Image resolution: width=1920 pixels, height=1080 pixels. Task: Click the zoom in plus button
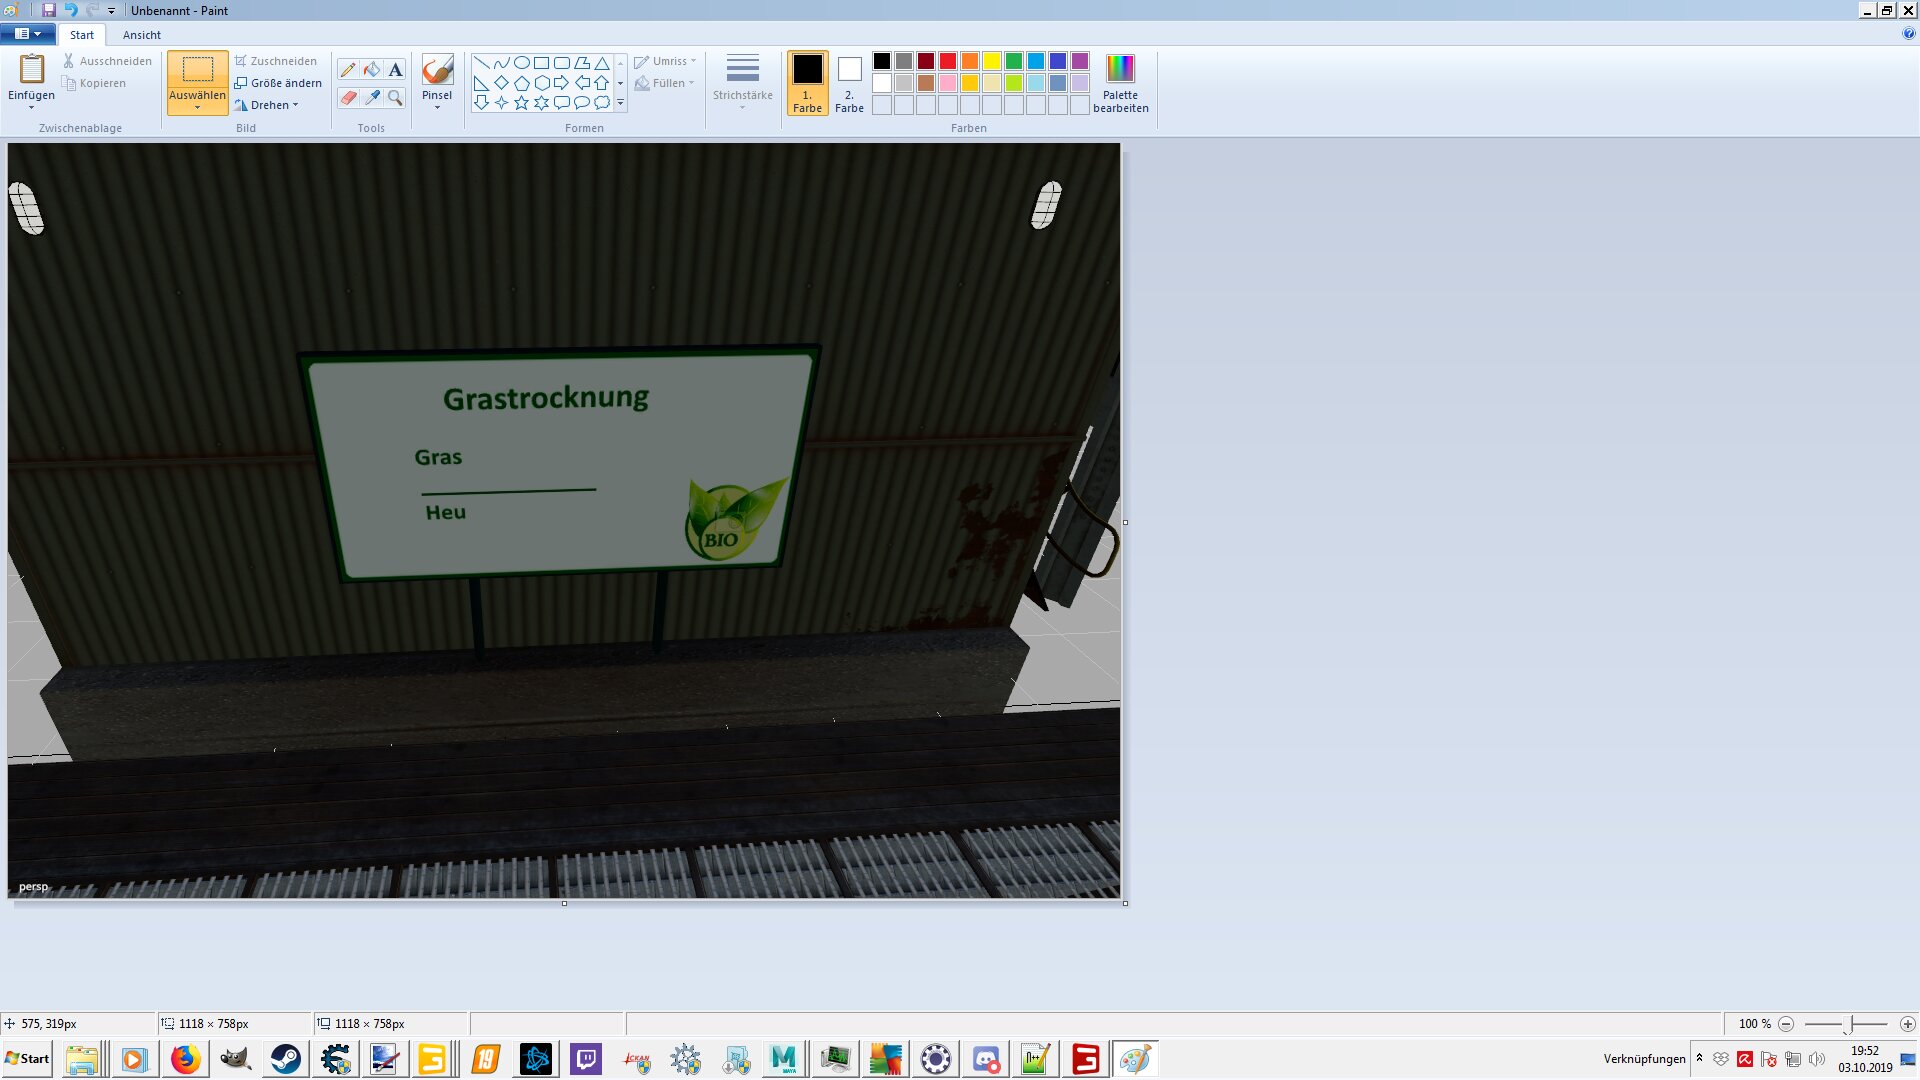[x=1907, y=1024]
